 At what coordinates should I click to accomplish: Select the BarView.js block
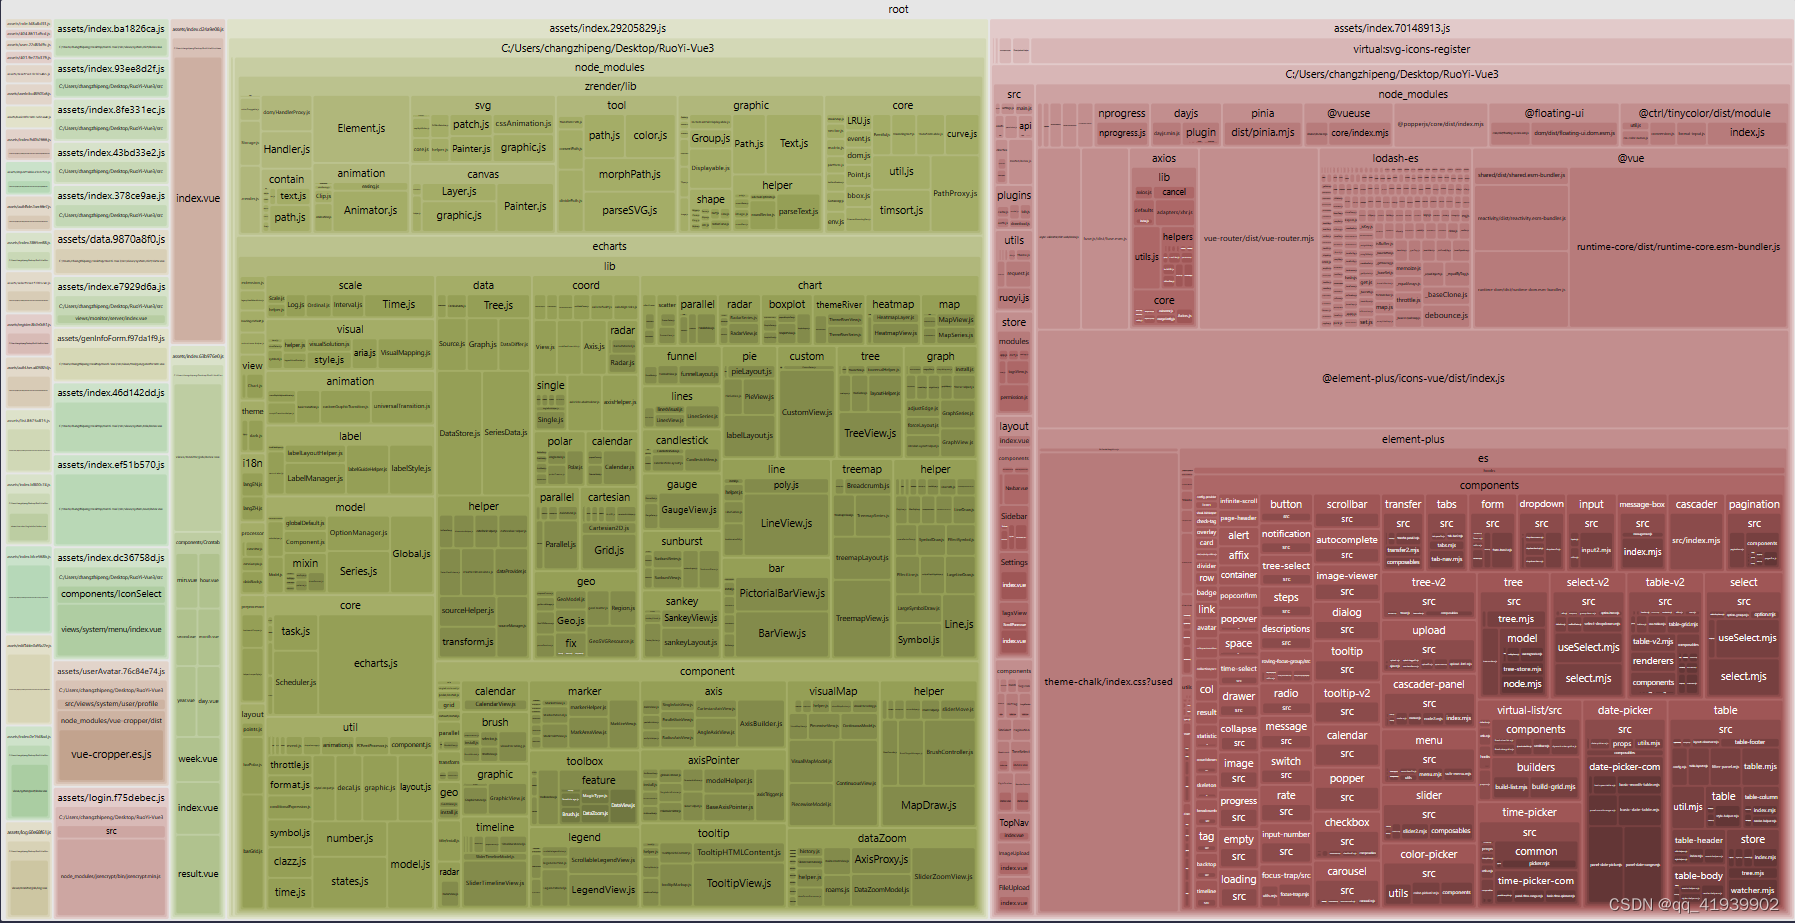pyautogui.click(x=782, y=633)
